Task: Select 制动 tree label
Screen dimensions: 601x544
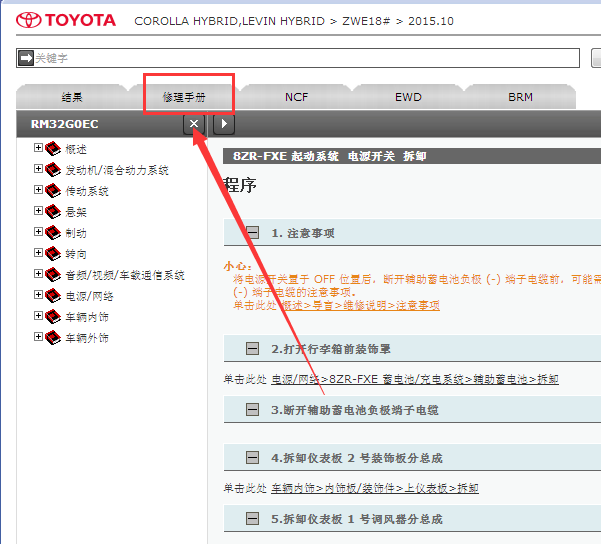Action: pyautogui.click(x=76, y=233)
